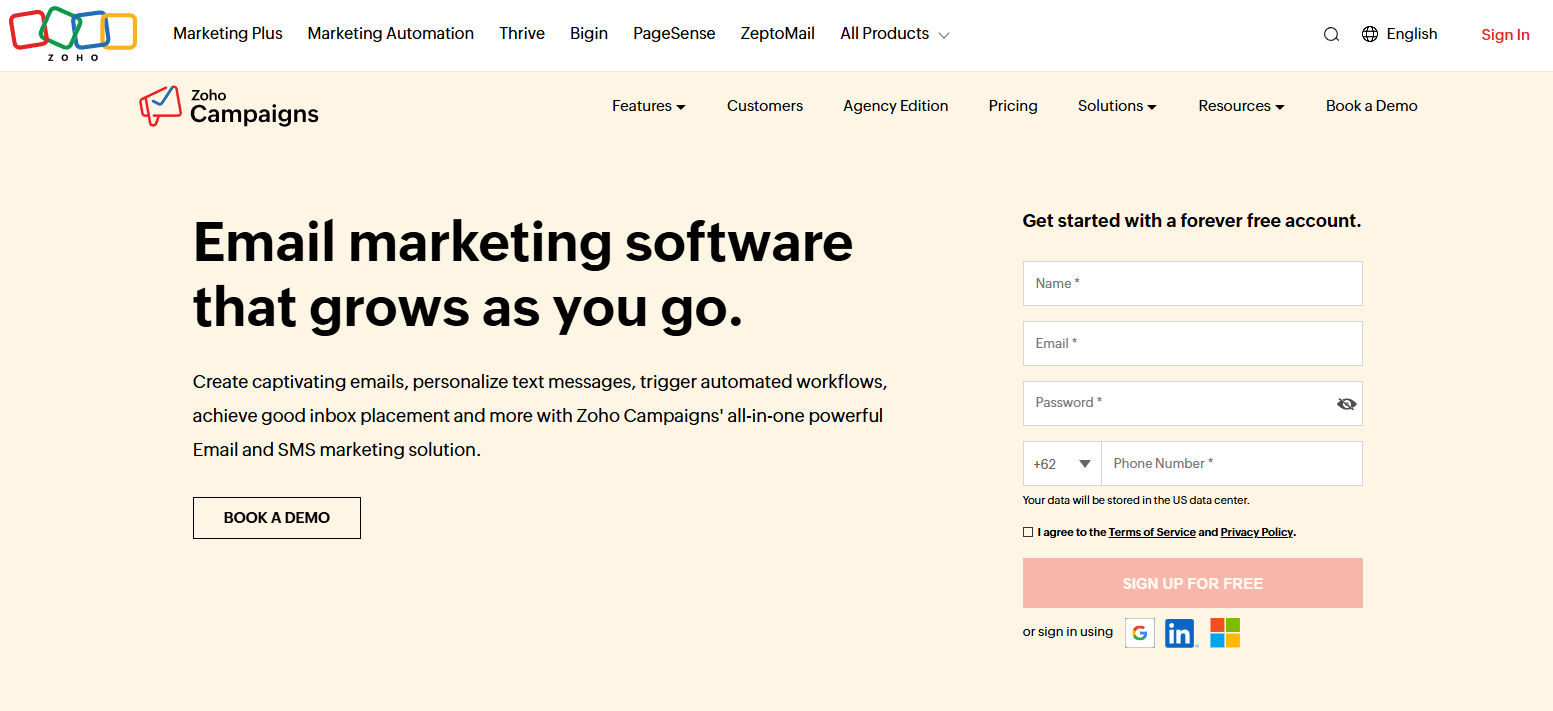Go to the Pricing page
The width and height of the screenshot is (1553, 711).
click(1012, 105)
